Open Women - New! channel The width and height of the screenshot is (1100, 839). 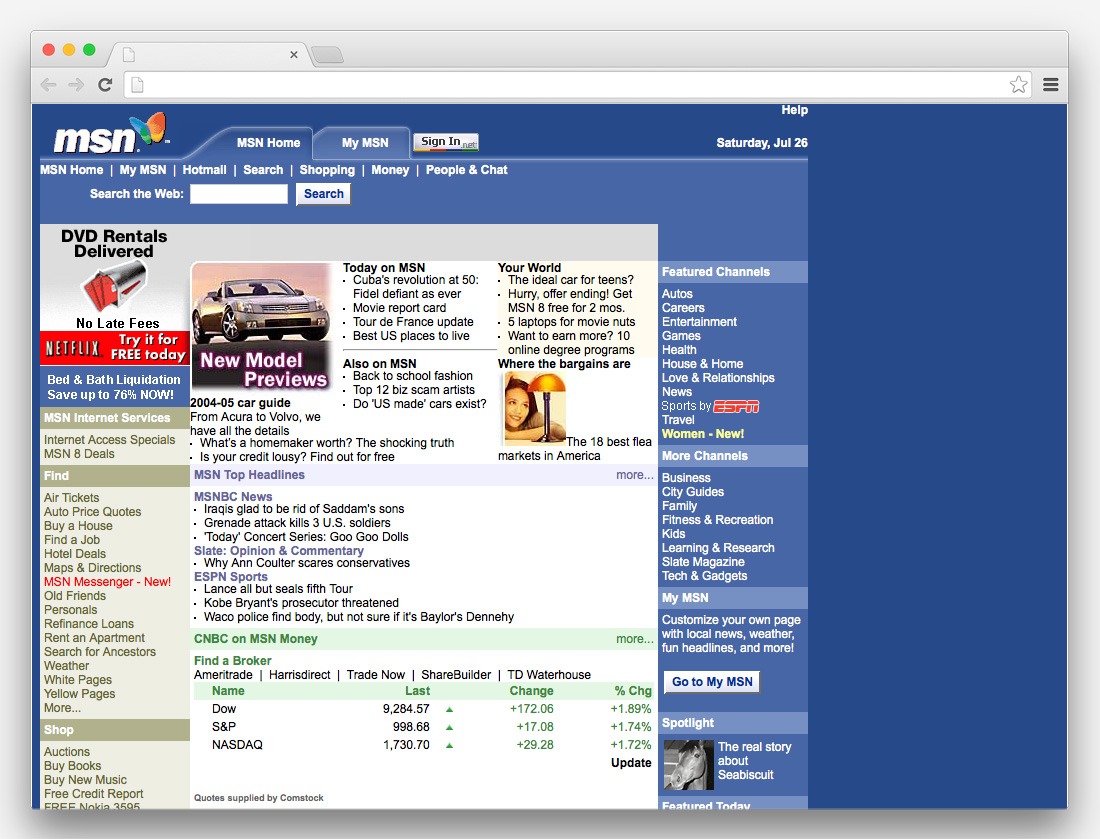point(703,434)
